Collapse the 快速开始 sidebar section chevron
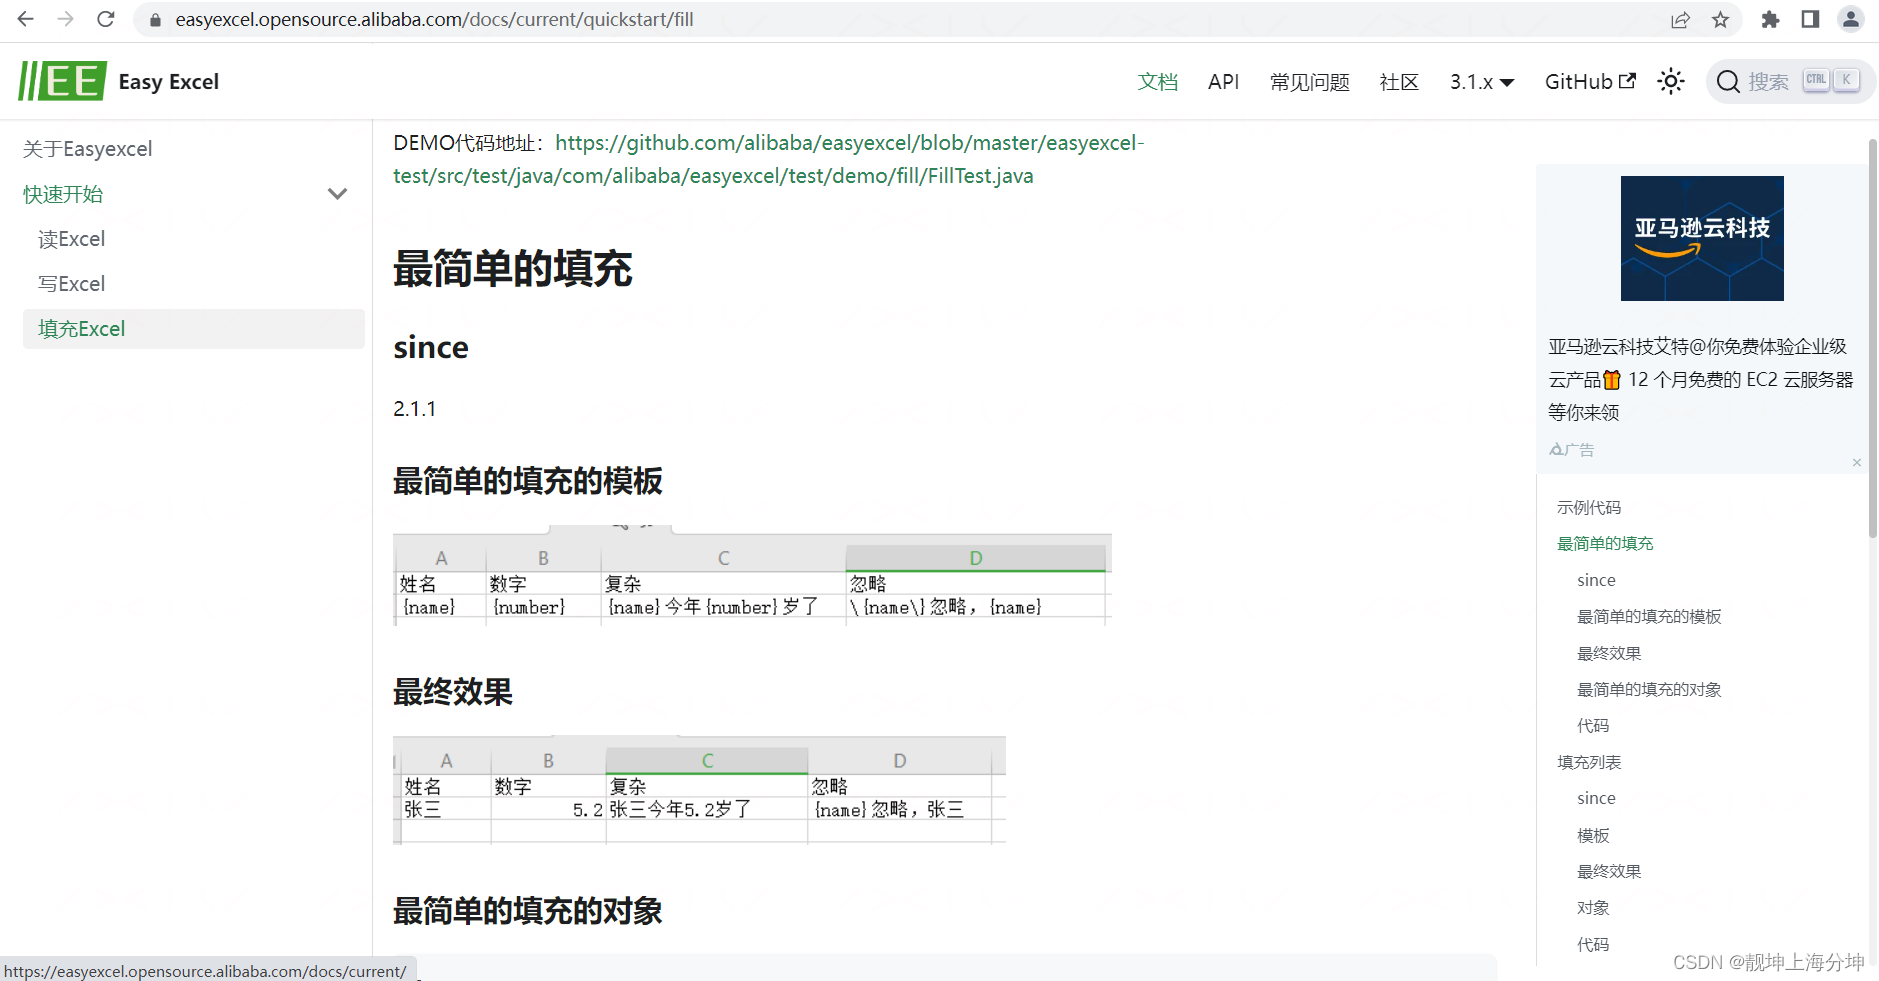 point(338,194)
